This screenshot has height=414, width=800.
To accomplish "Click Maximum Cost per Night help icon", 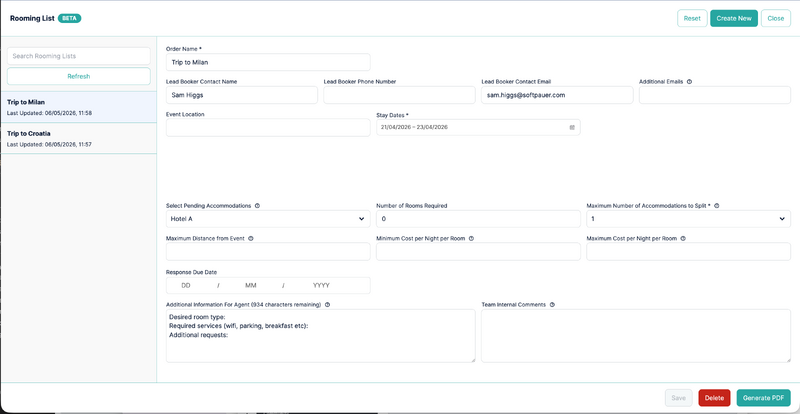I will click(683, 238).
